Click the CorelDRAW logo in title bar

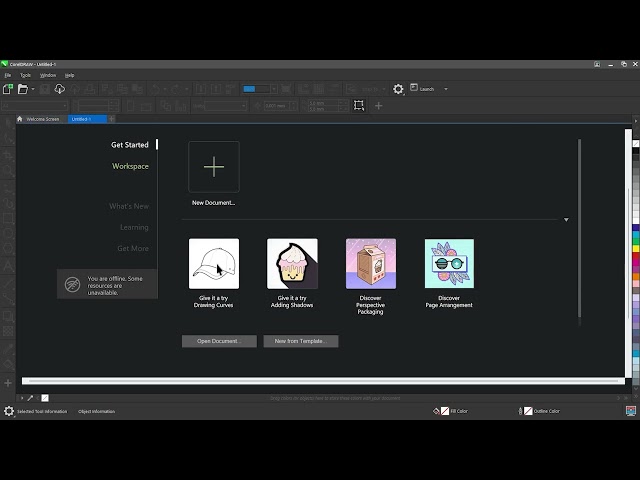4,64
